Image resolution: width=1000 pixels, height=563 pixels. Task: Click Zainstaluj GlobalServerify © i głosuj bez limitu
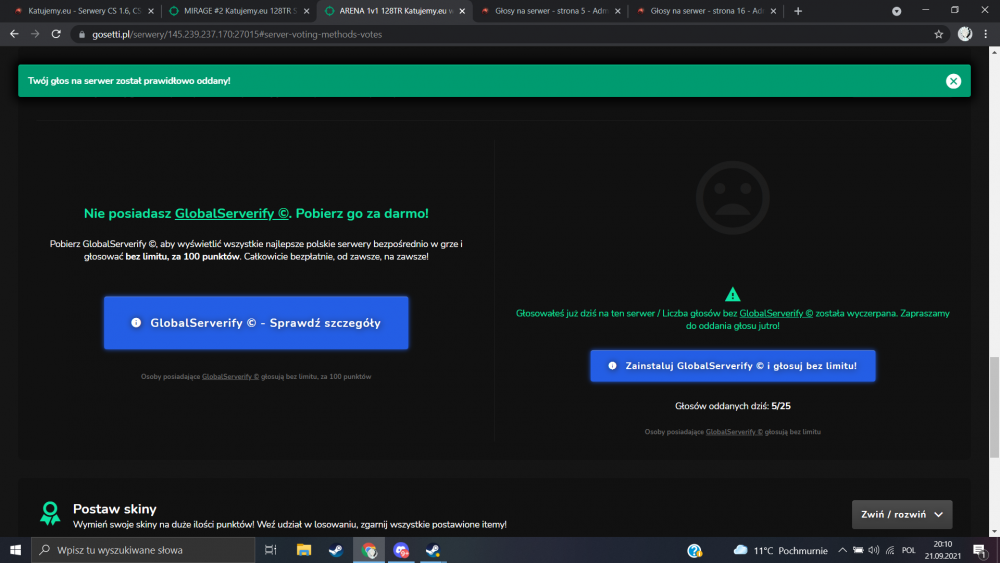pos(732,366)
